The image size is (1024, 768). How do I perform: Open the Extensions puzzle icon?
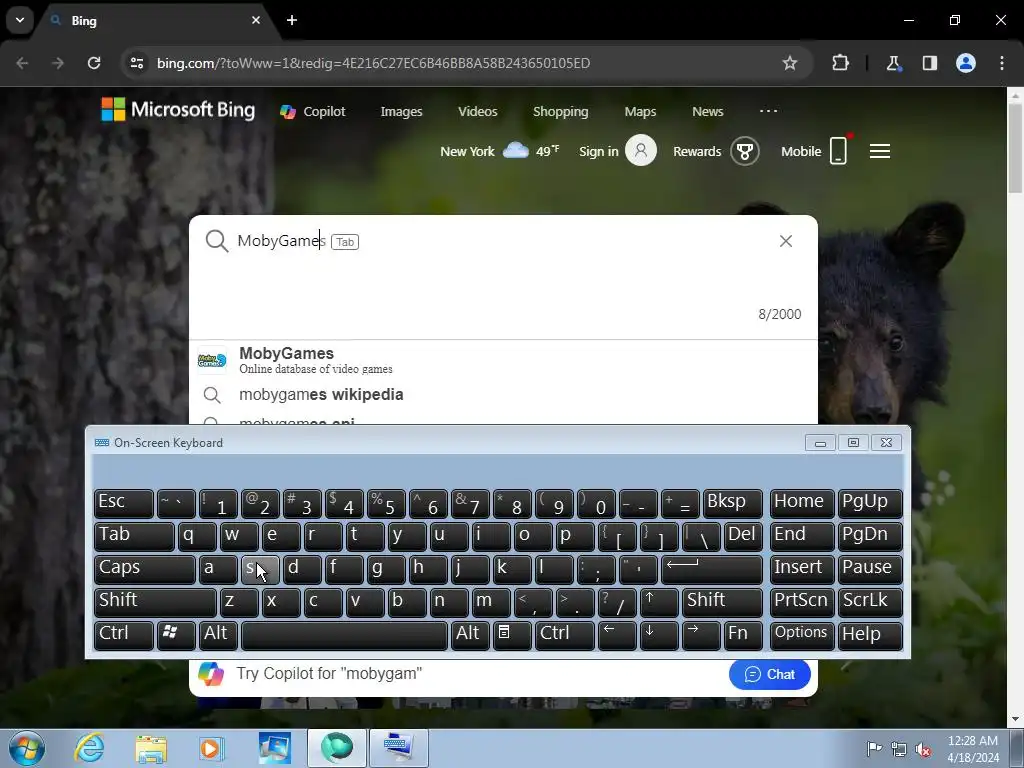point(840,63)
